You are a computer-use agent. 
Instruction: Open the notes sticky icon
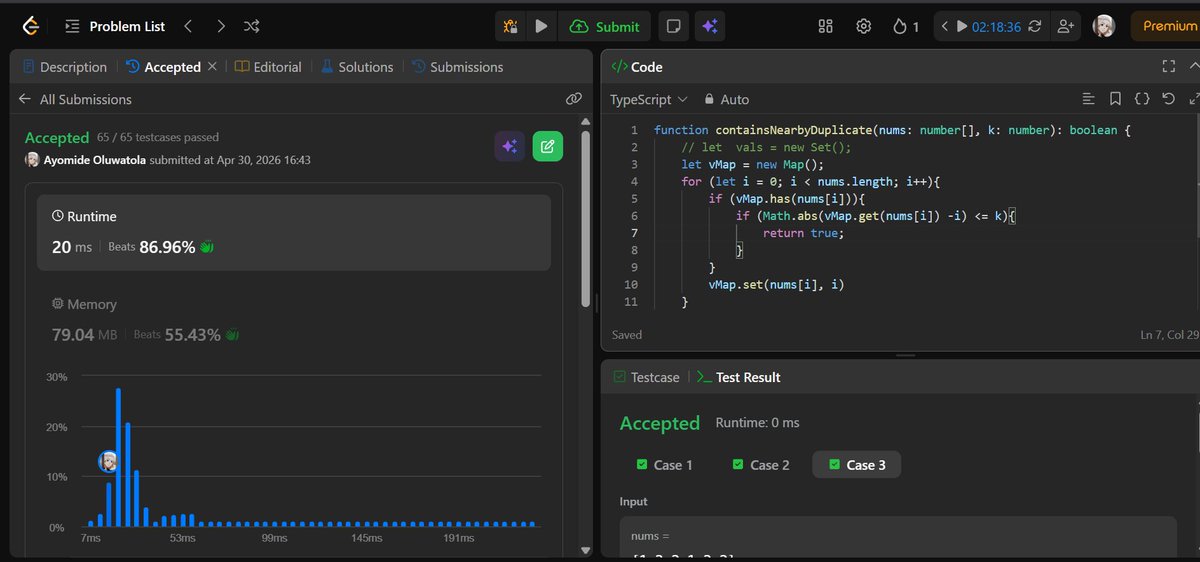(x=676, y=26)
